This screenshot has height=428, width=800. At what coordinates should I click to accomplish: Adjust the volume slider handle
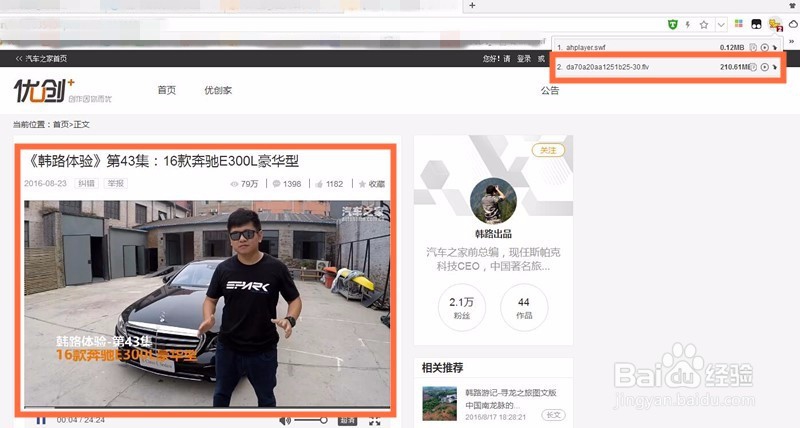(x=323, y=420)
